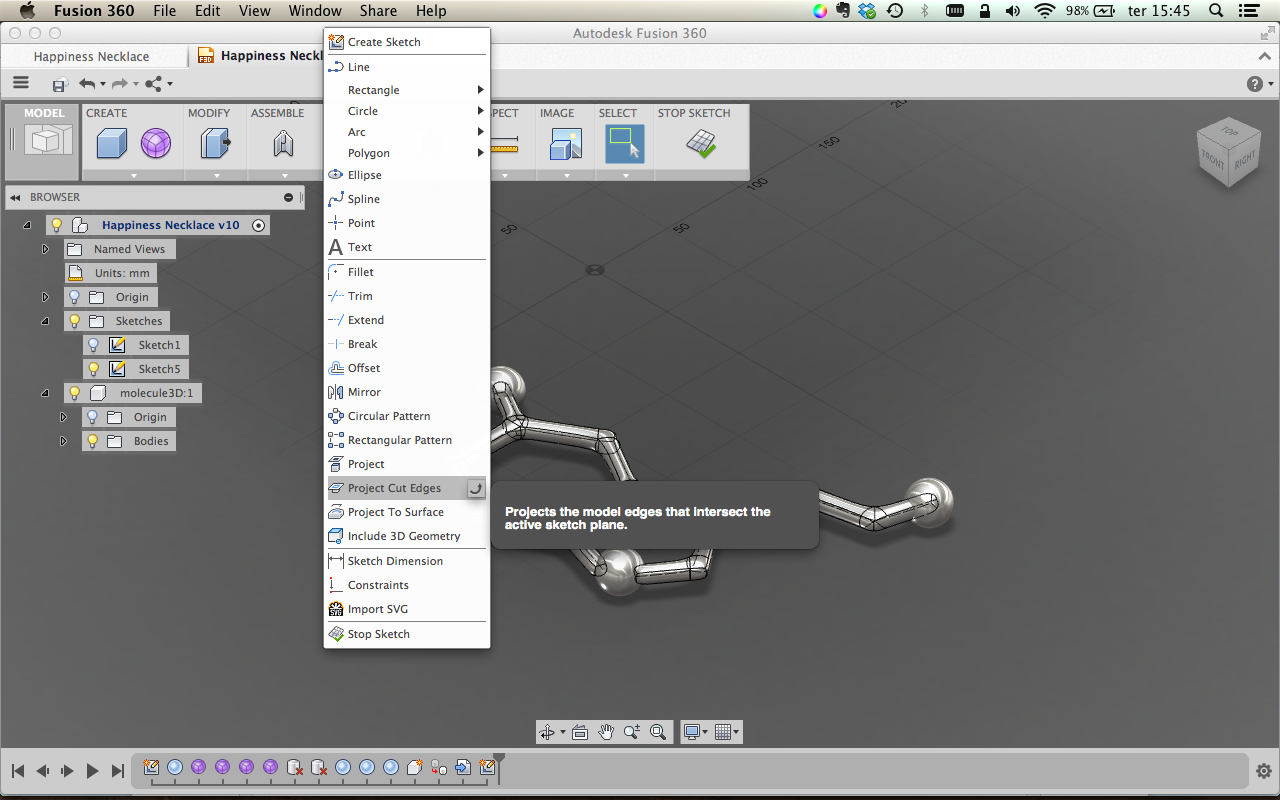
Task: Expand the Bodies folder triangle
Action: [64, 441]
